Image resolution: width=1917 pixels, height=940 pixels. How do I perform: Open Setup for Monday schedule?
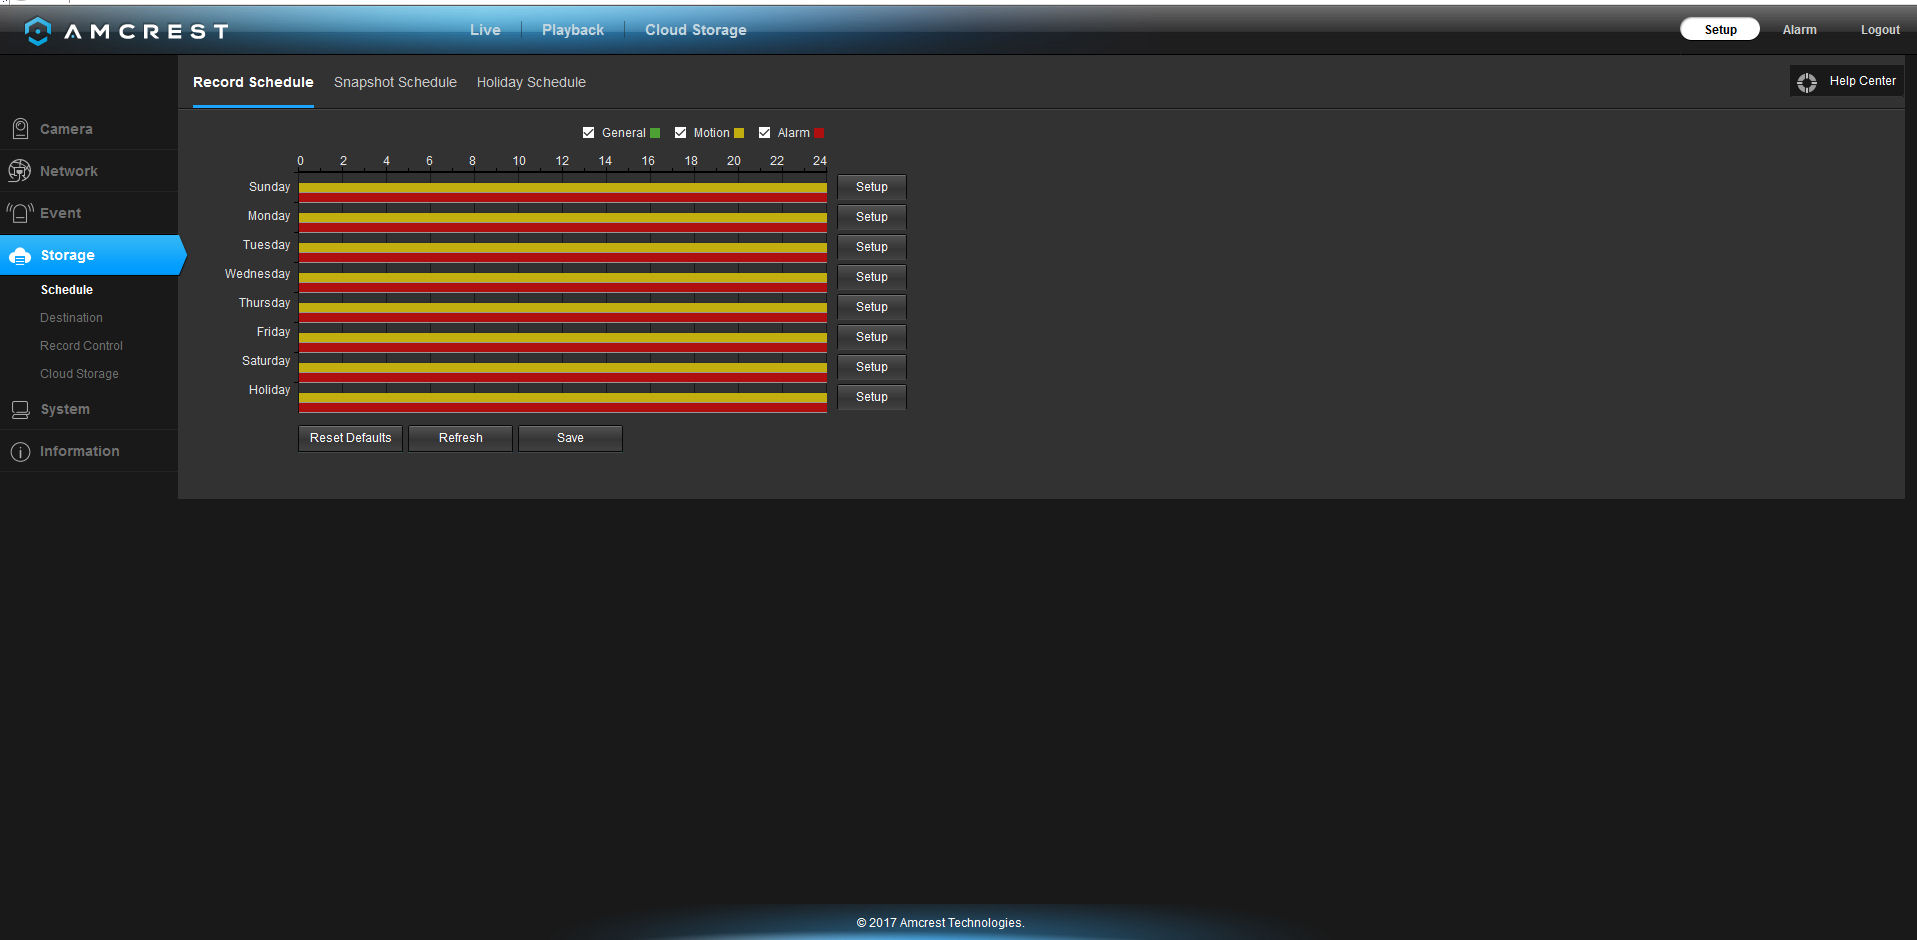click(872, 217)
